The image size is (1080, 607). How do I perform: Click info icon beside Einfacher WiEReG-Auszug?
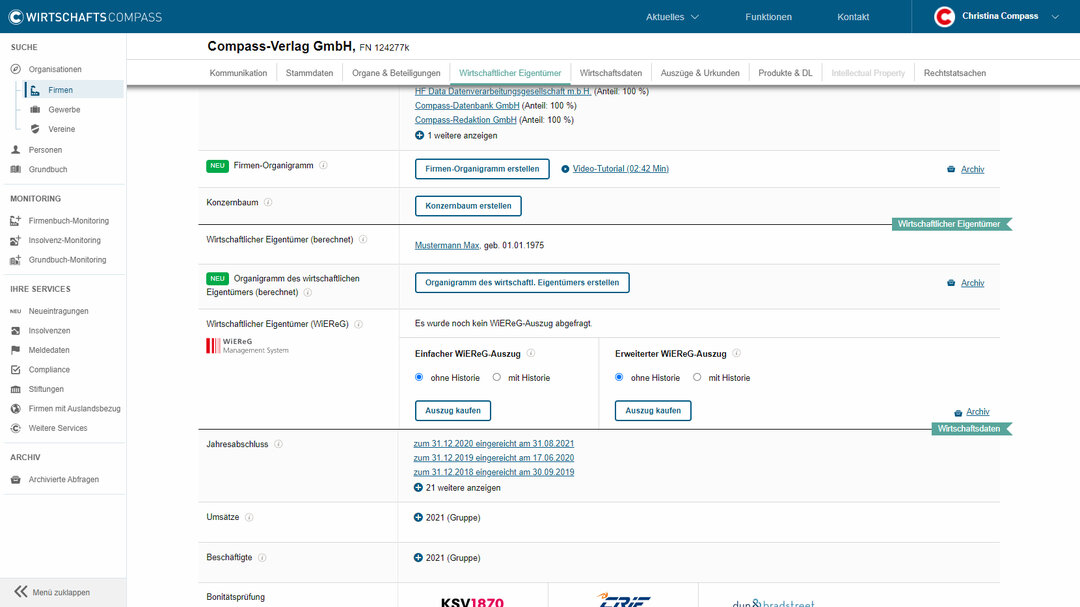[x=530, y=353]
